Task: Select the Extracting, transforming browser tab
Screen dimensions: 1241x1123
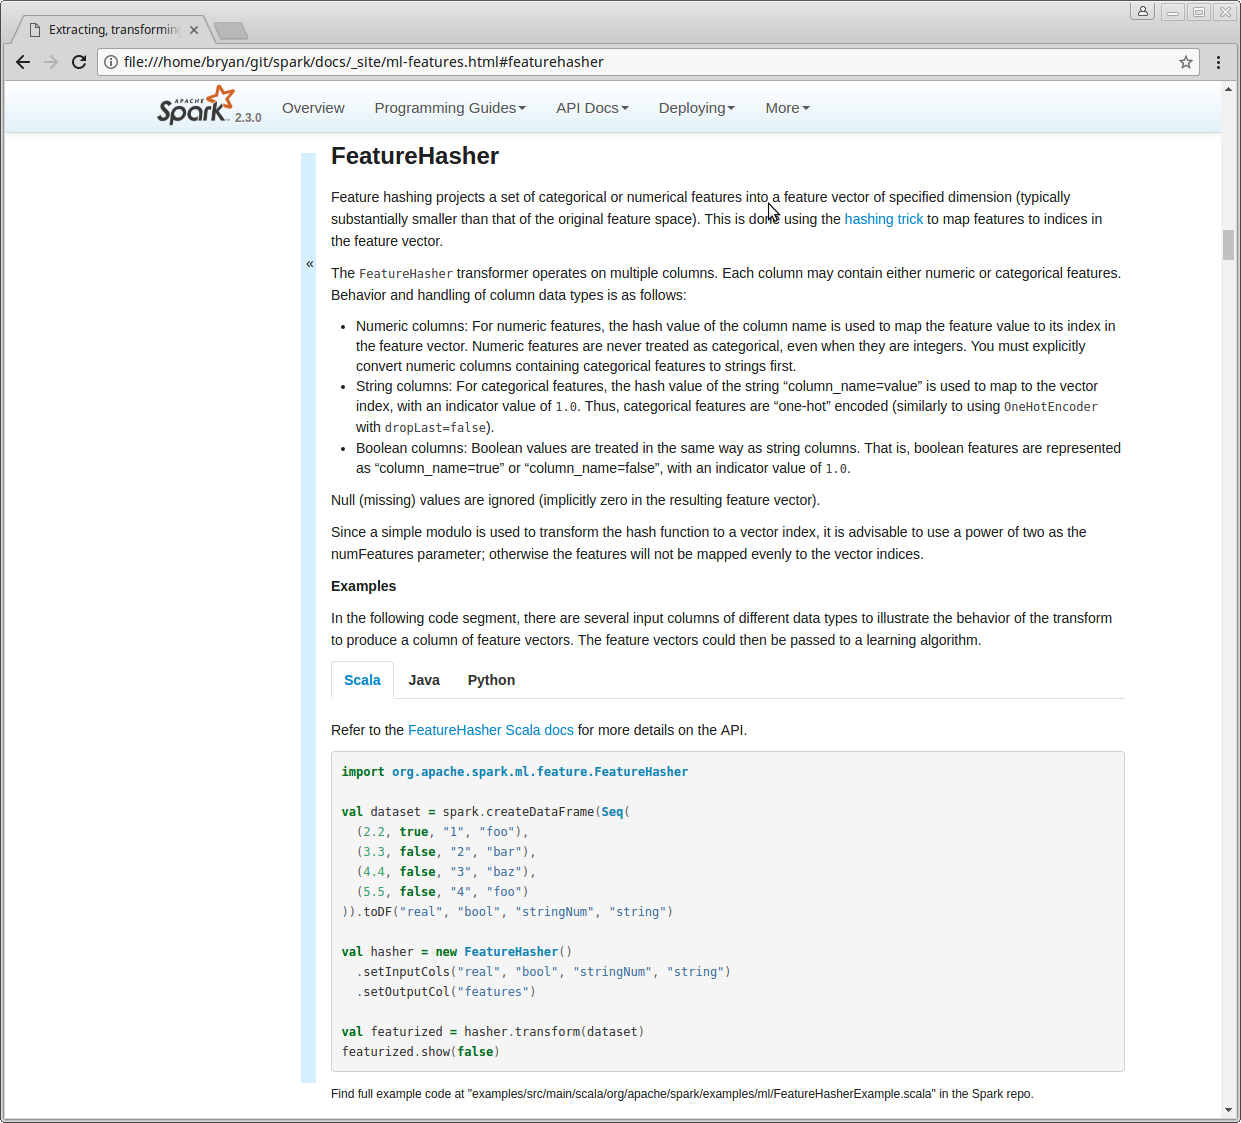Action: [112, 30]
